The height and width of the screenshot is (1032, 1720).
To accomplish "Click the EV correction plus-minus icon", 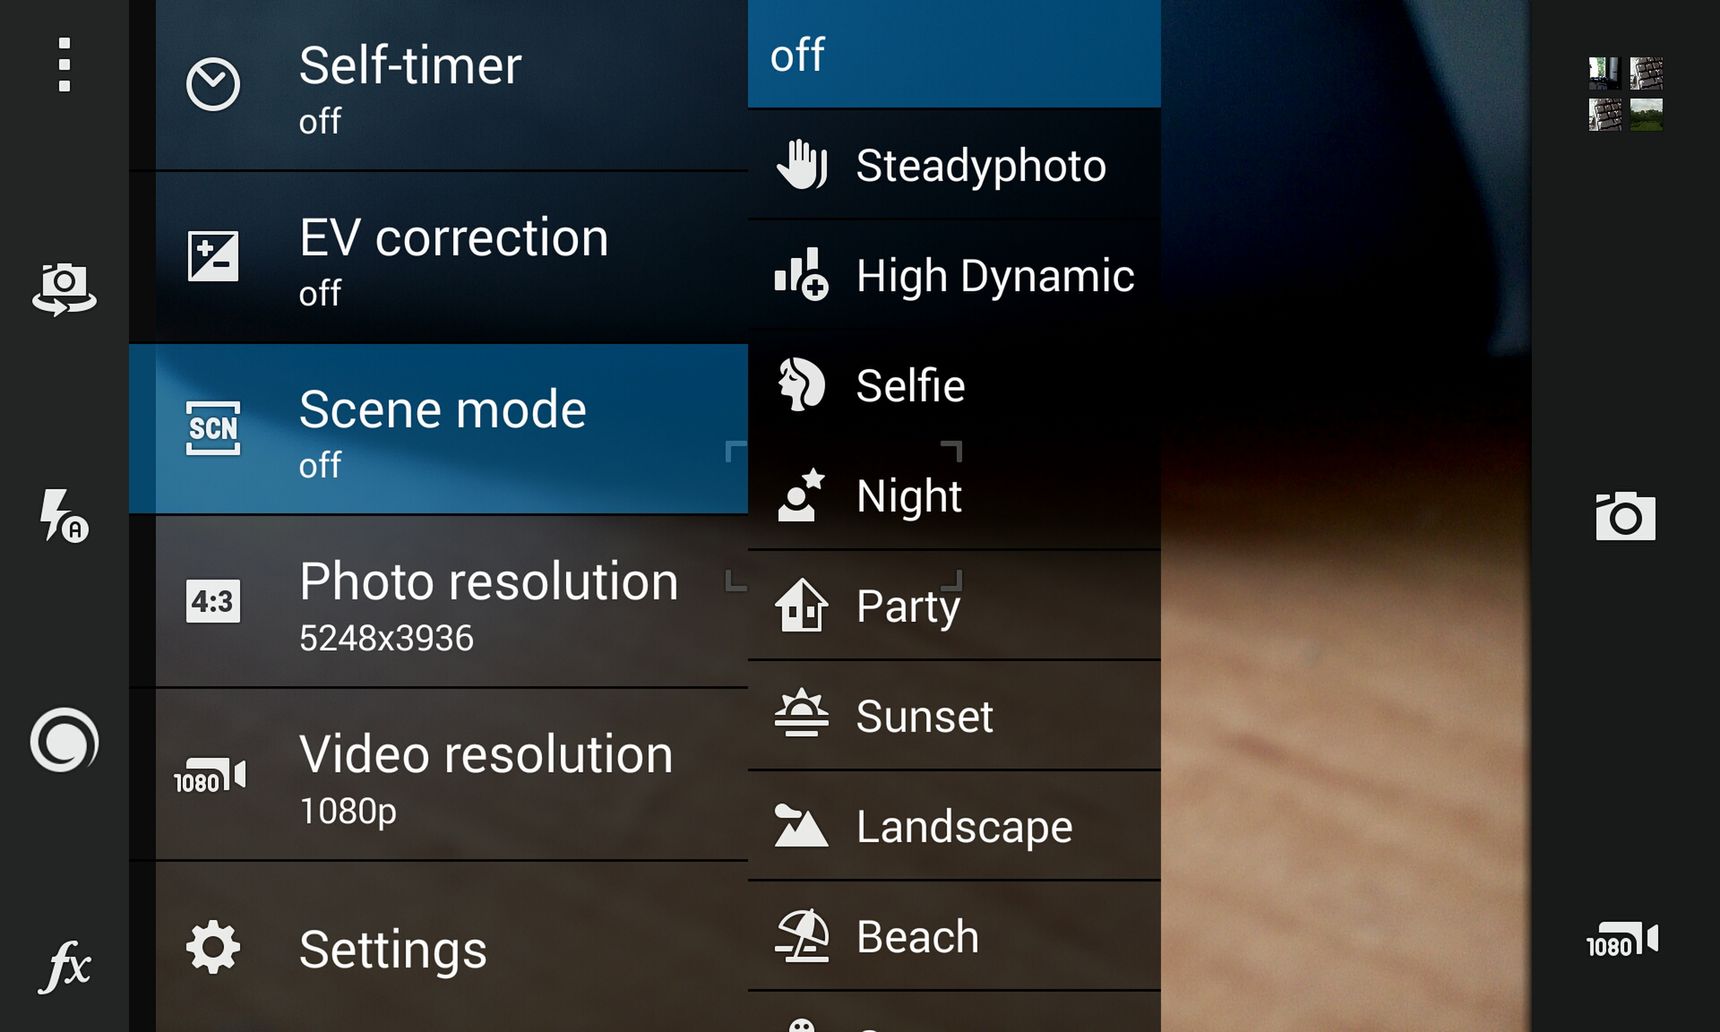I will [x=213, y=256].
